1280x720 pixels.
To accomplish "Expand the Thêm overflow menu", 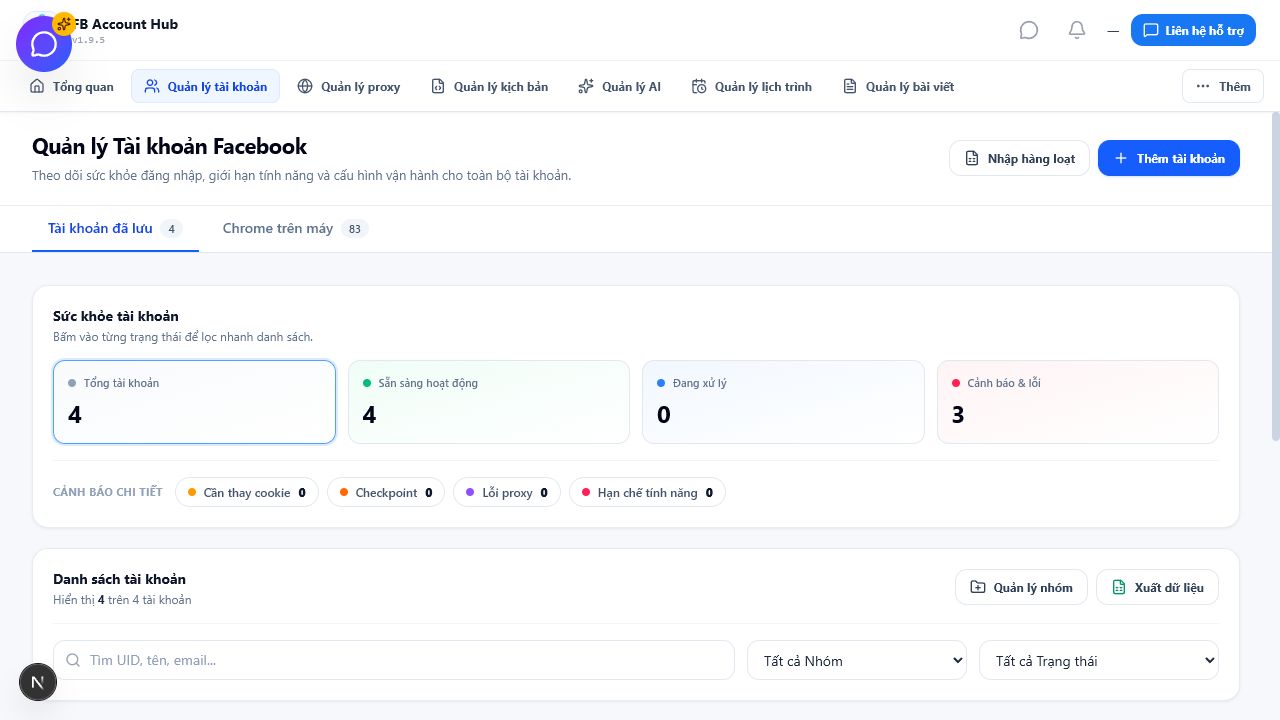I will tap(1223, 87).
